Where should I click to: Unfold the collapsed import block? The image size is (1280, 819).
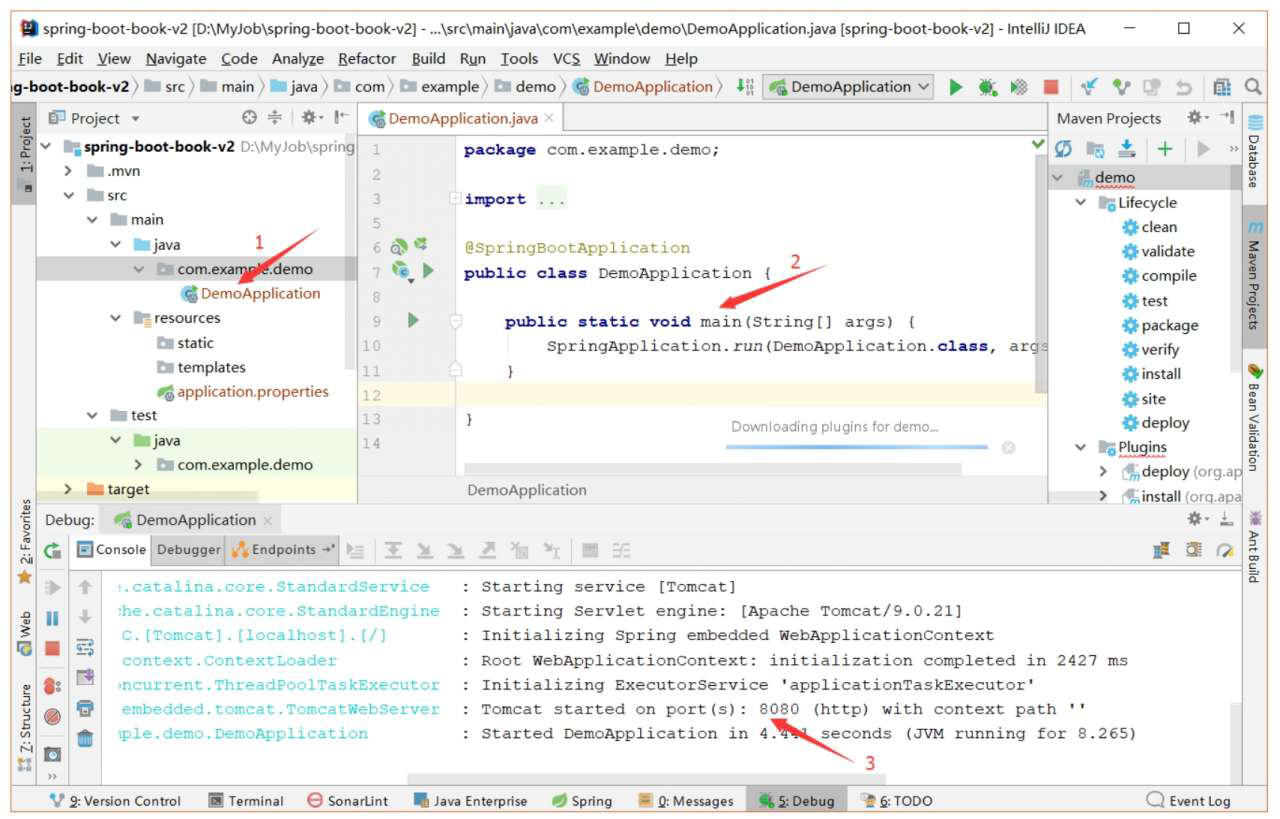pyautogui.click(x=456, y=198)
